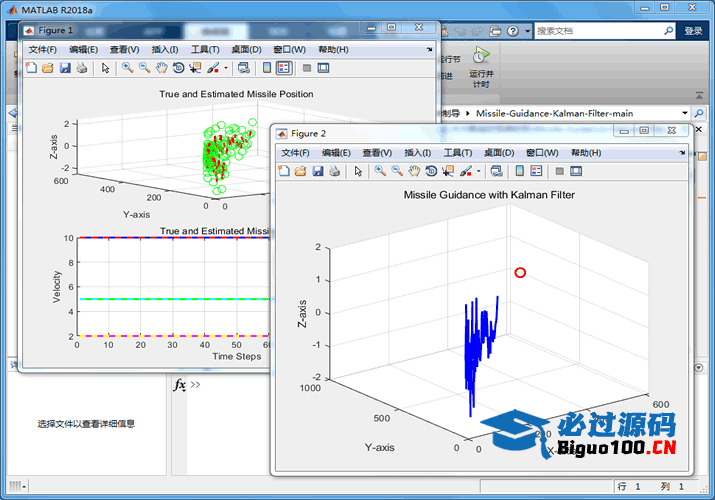Activate Zoom Out tool in Figure 1

click(145, 68)
